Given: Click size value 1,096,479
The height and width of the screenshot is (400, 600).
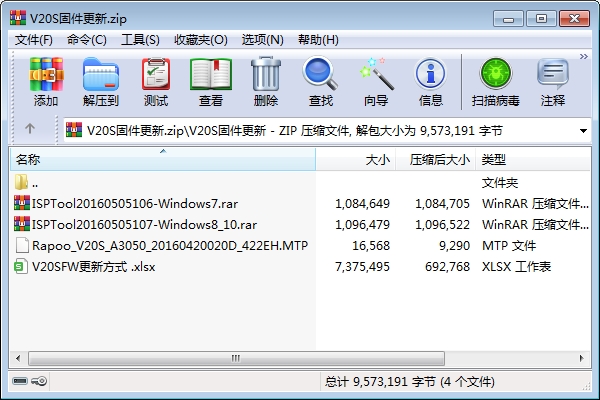Looking at the screenshot, I should [362, 225].
